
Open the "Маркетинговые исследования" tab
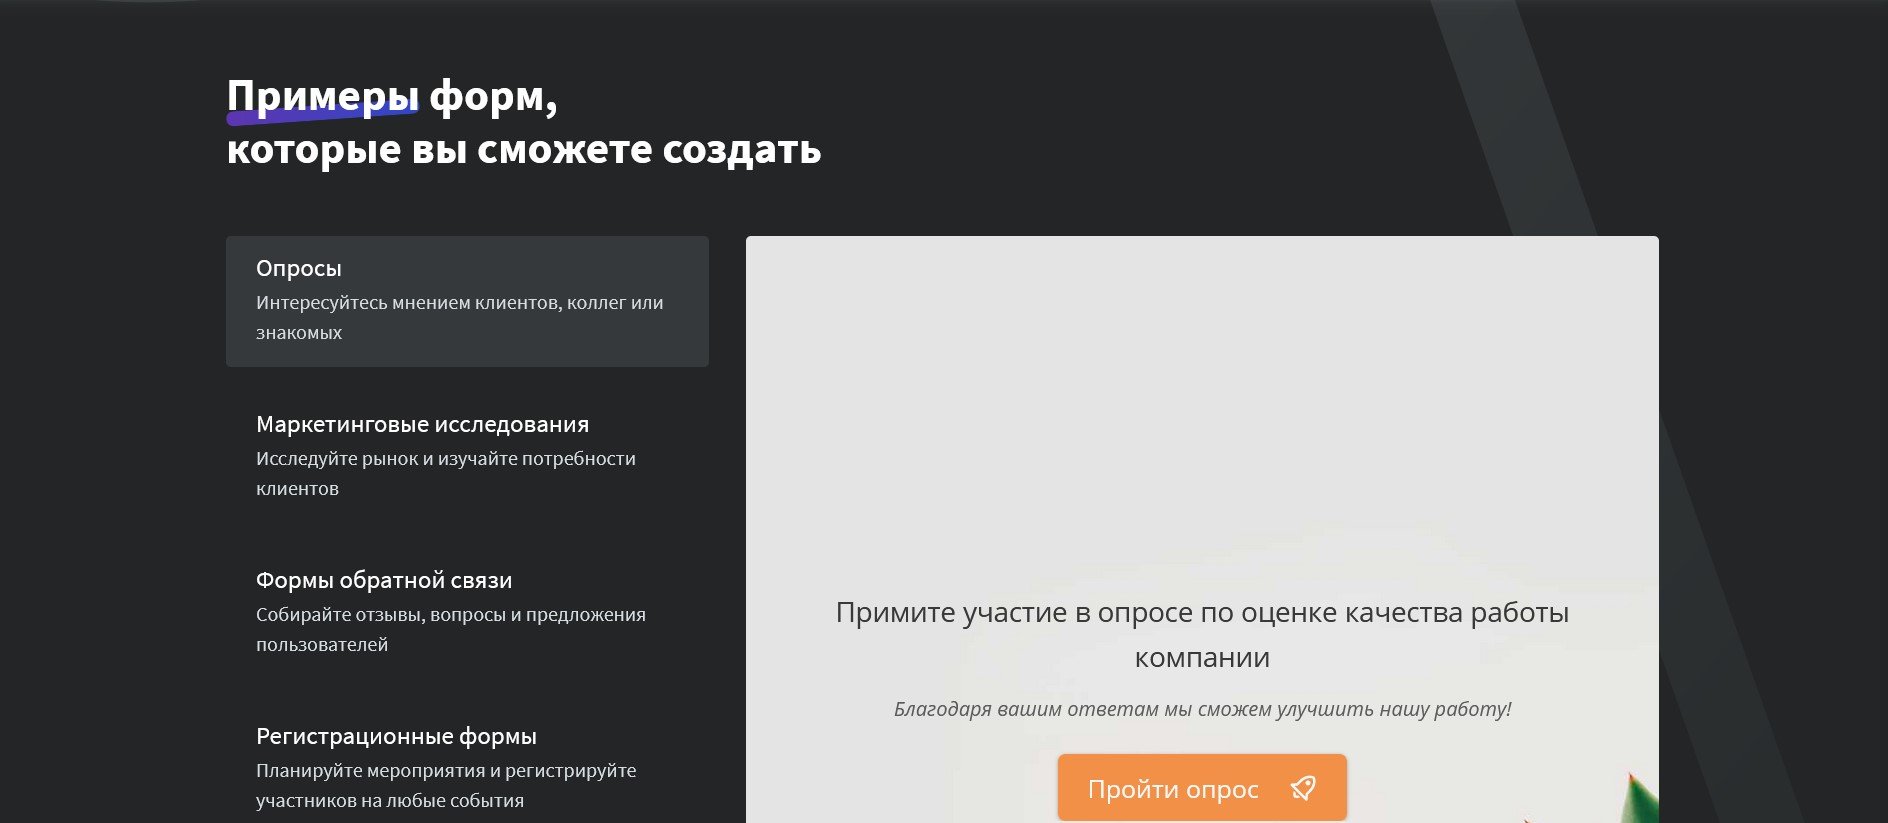pyautogui.click(x=422, y=424)
